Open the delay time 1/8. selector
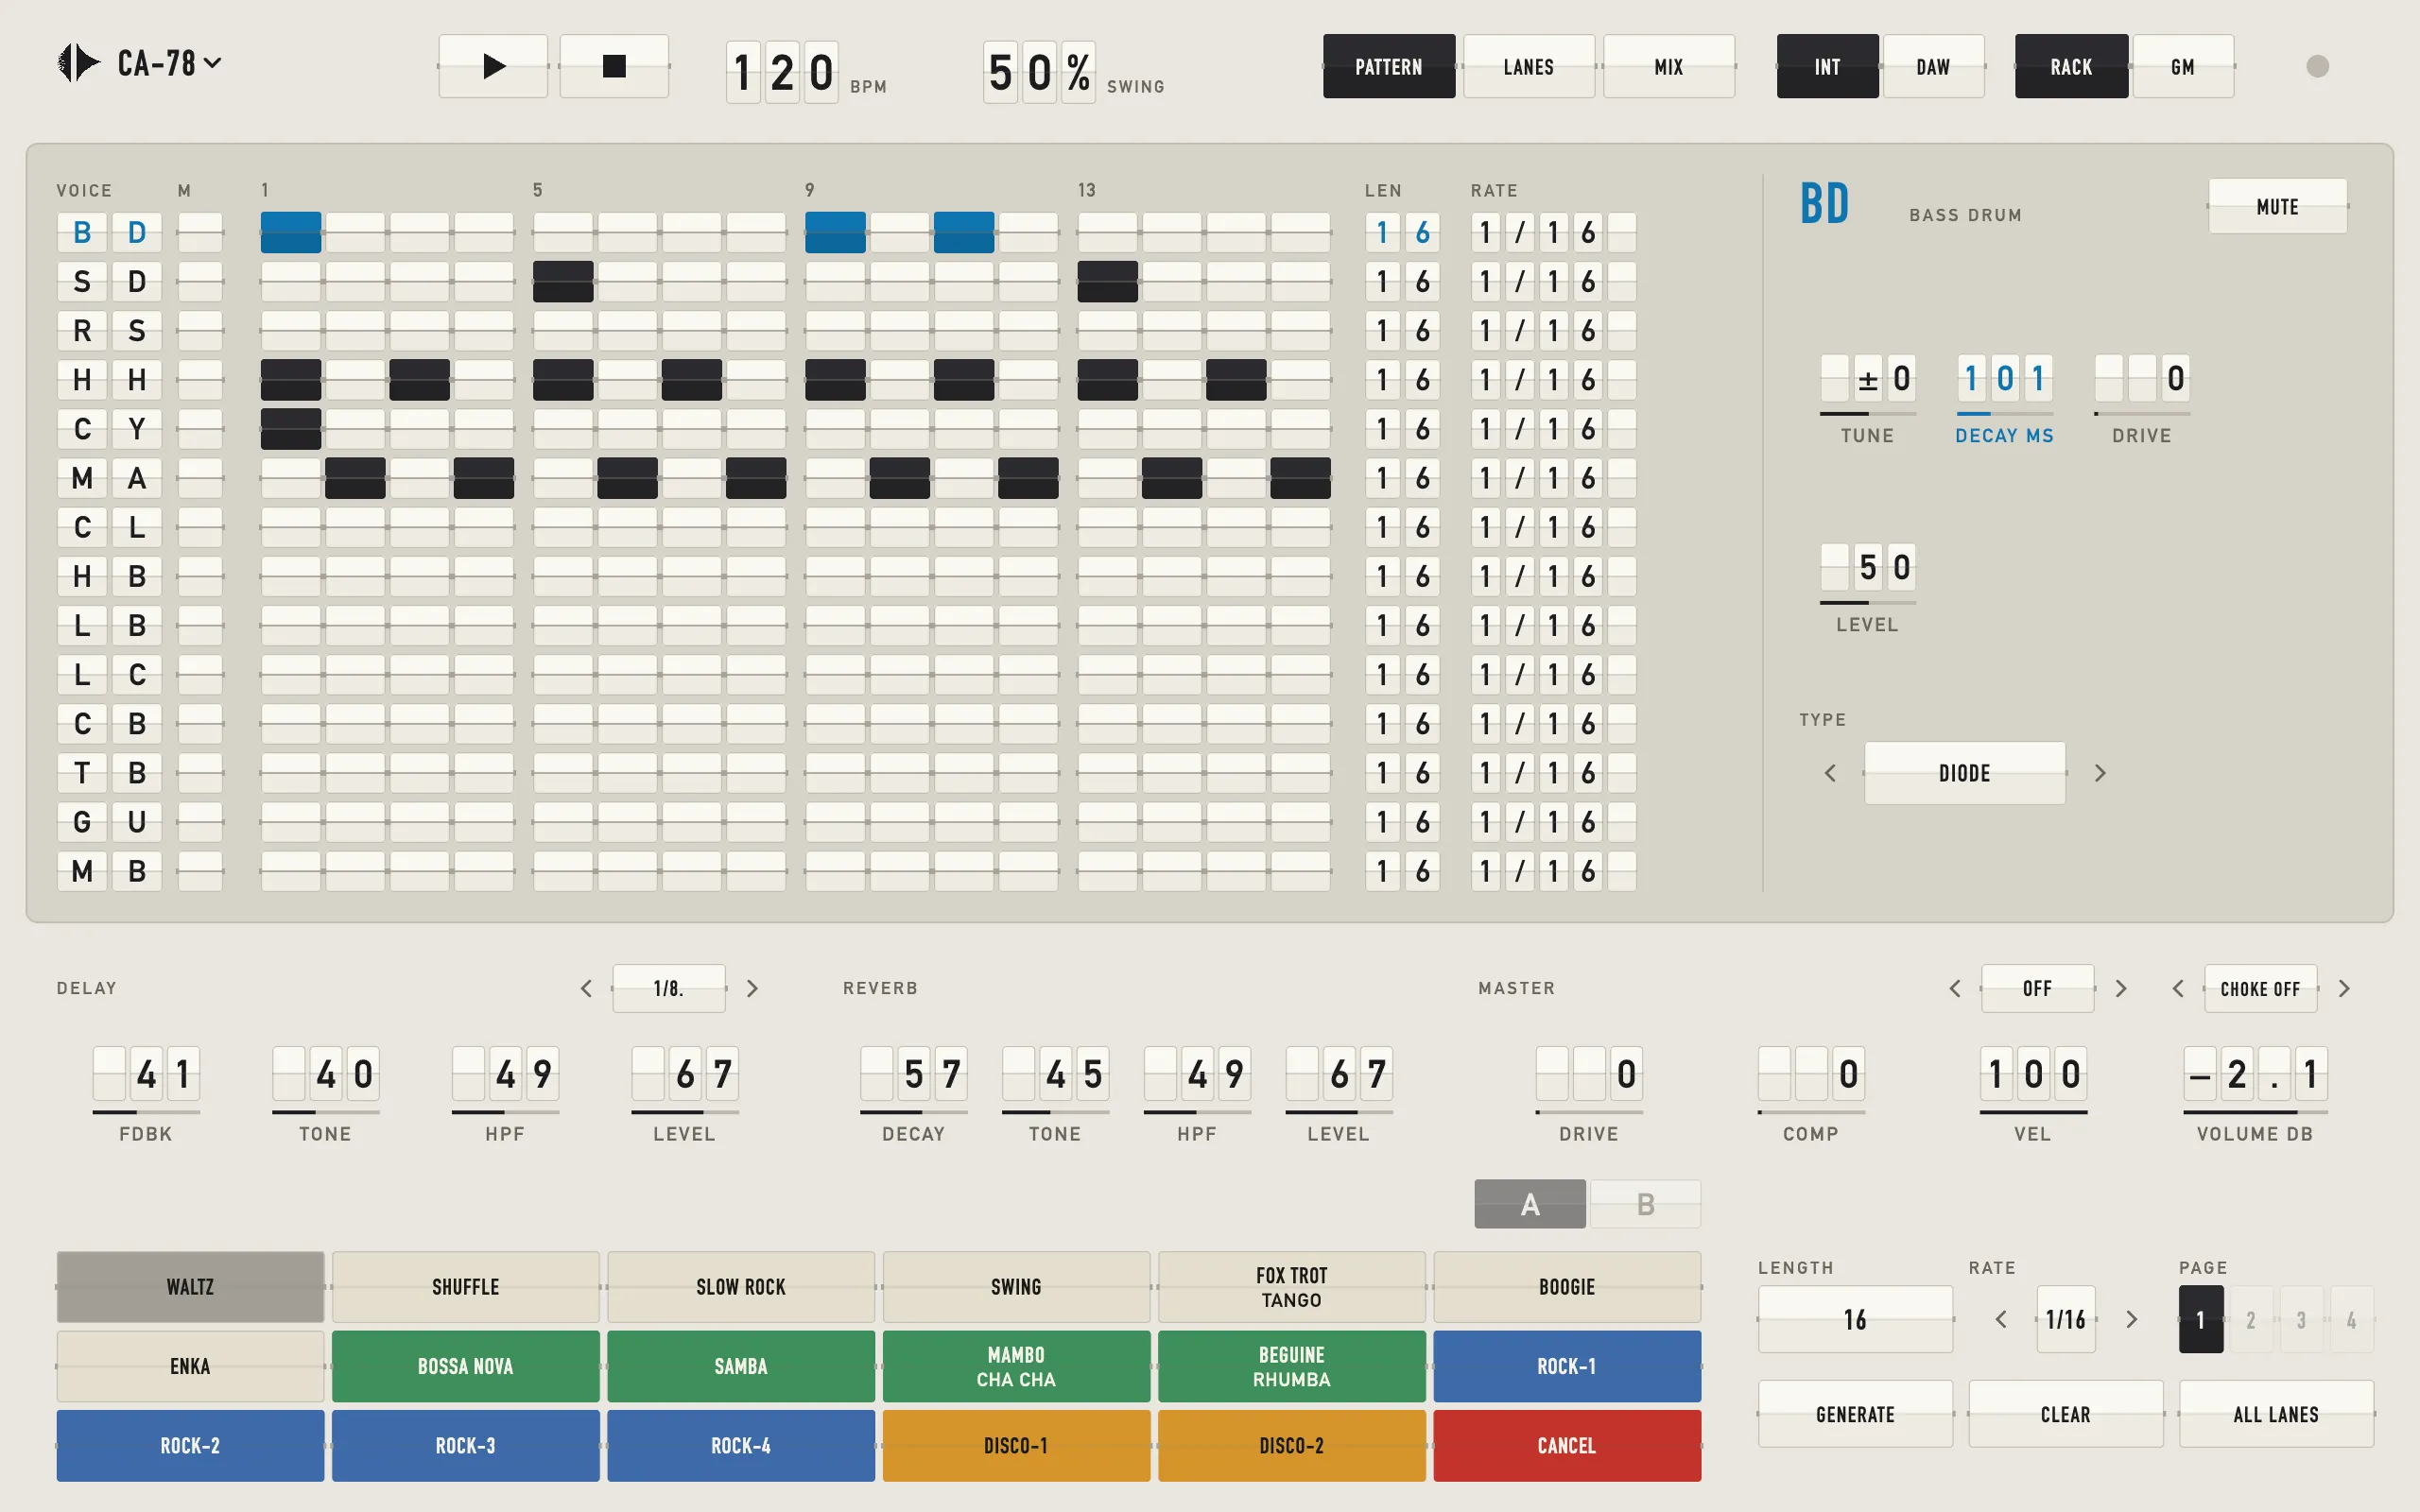 [669, 988]
